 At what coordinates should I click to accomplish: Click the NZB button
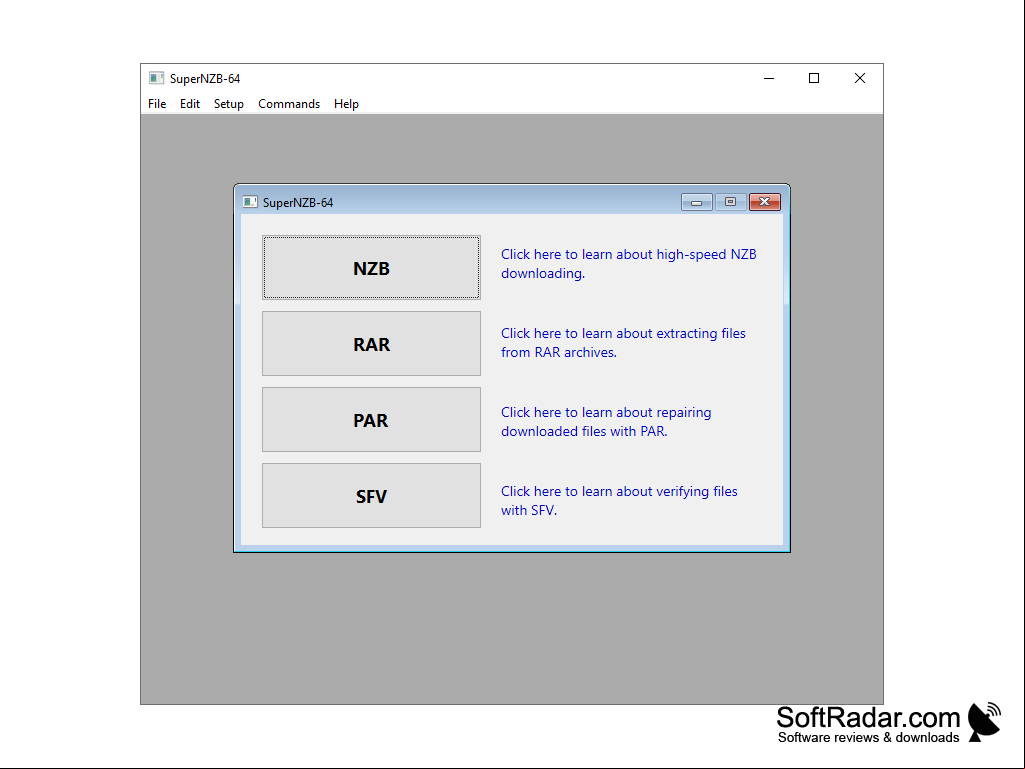coord(371,268)
